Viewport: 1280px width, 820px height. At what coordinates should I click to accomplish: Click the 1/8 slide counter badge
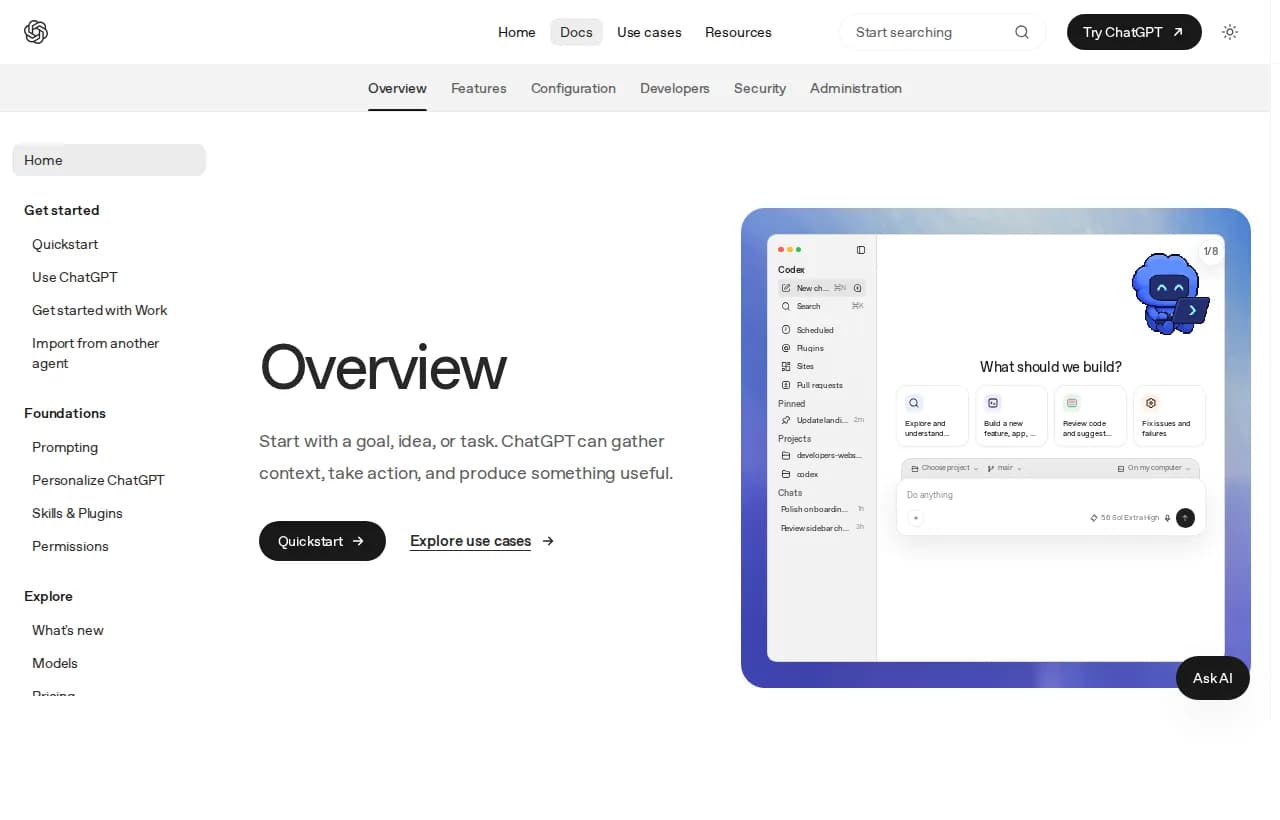tap(1211, 251)
